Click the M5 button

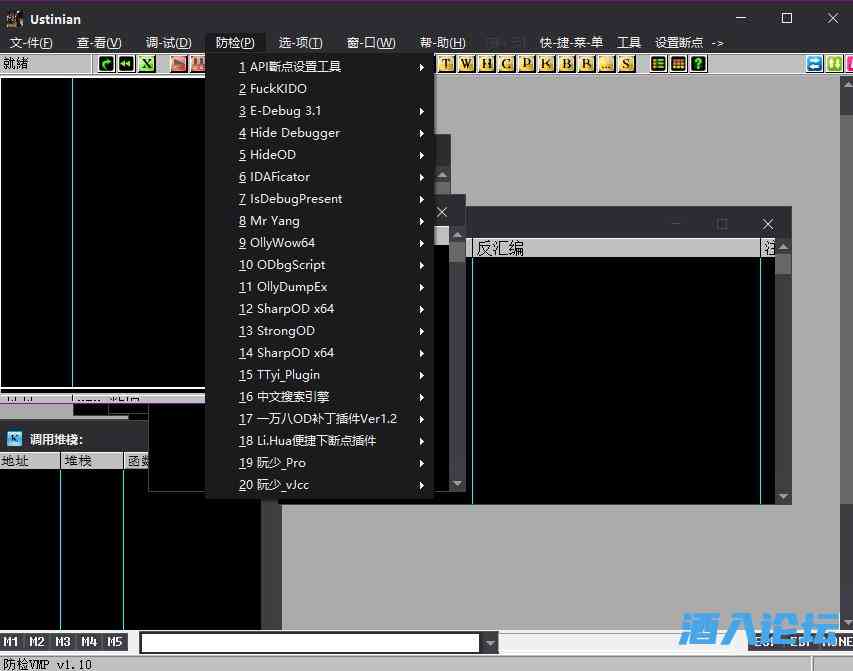click(x=115, y=642)
